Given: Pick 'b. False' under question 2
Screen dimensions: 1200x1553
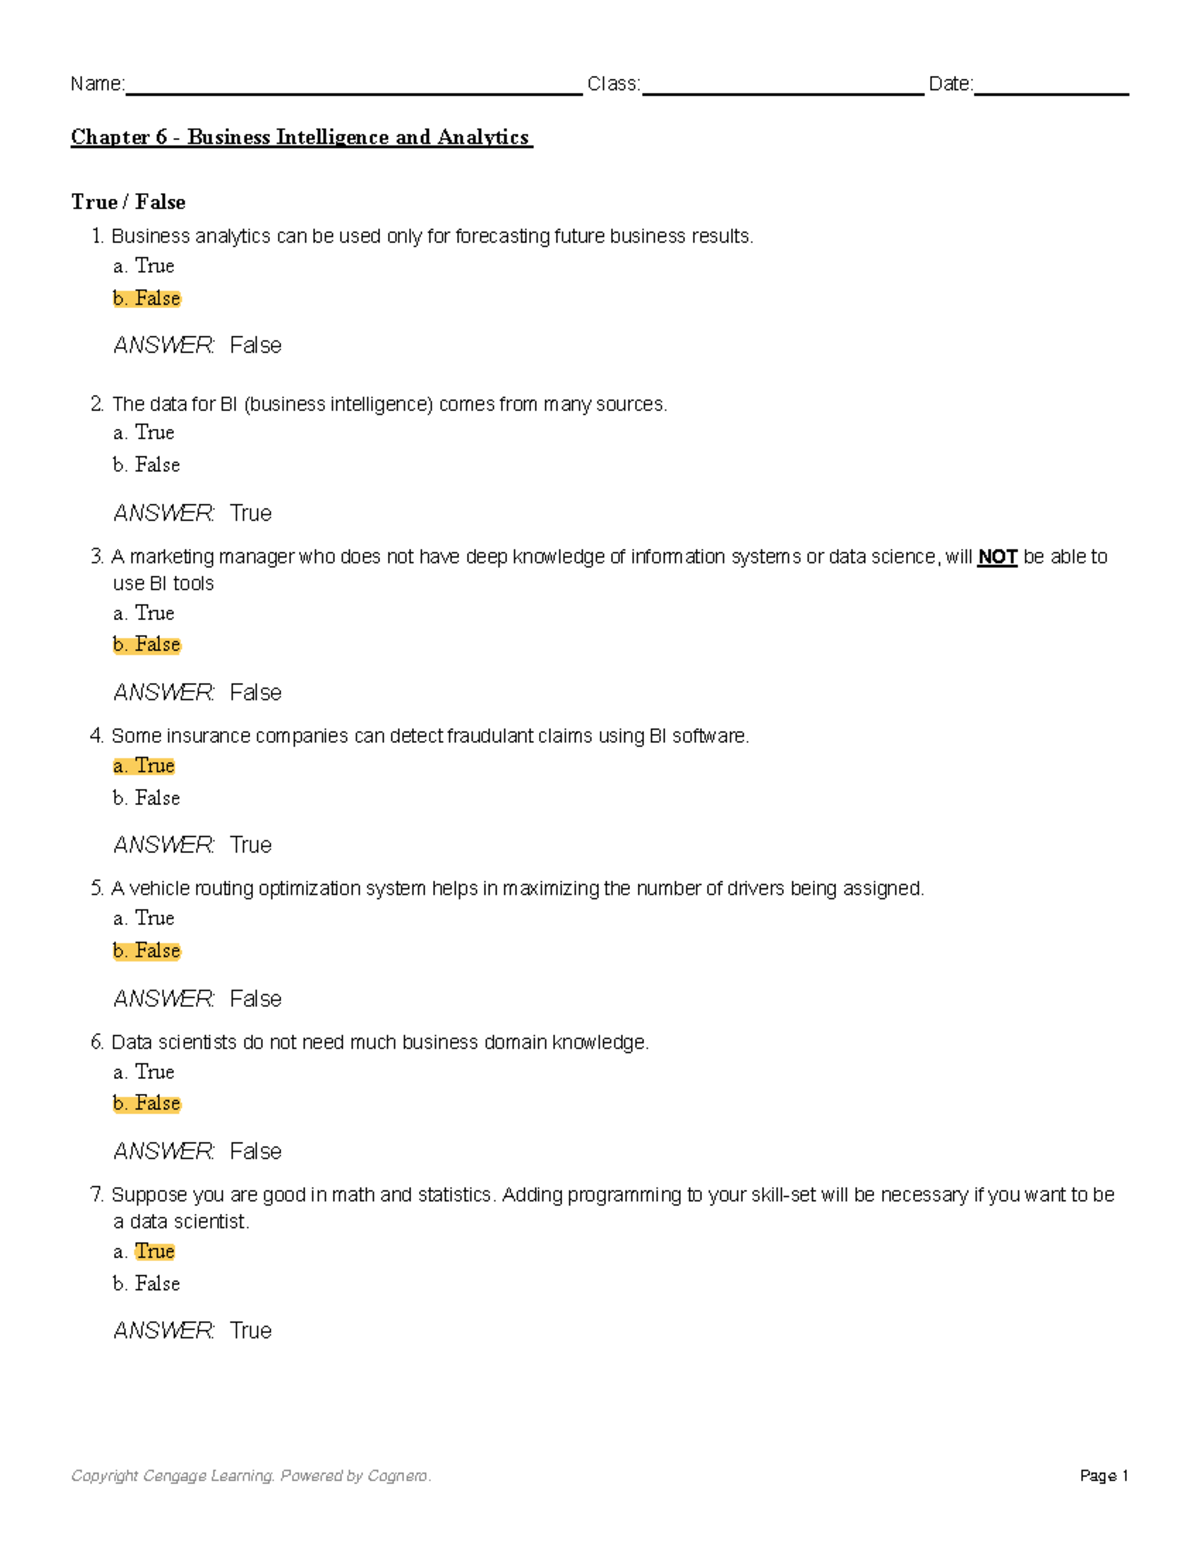Looking at the screenshot, I should pos(147,465).
